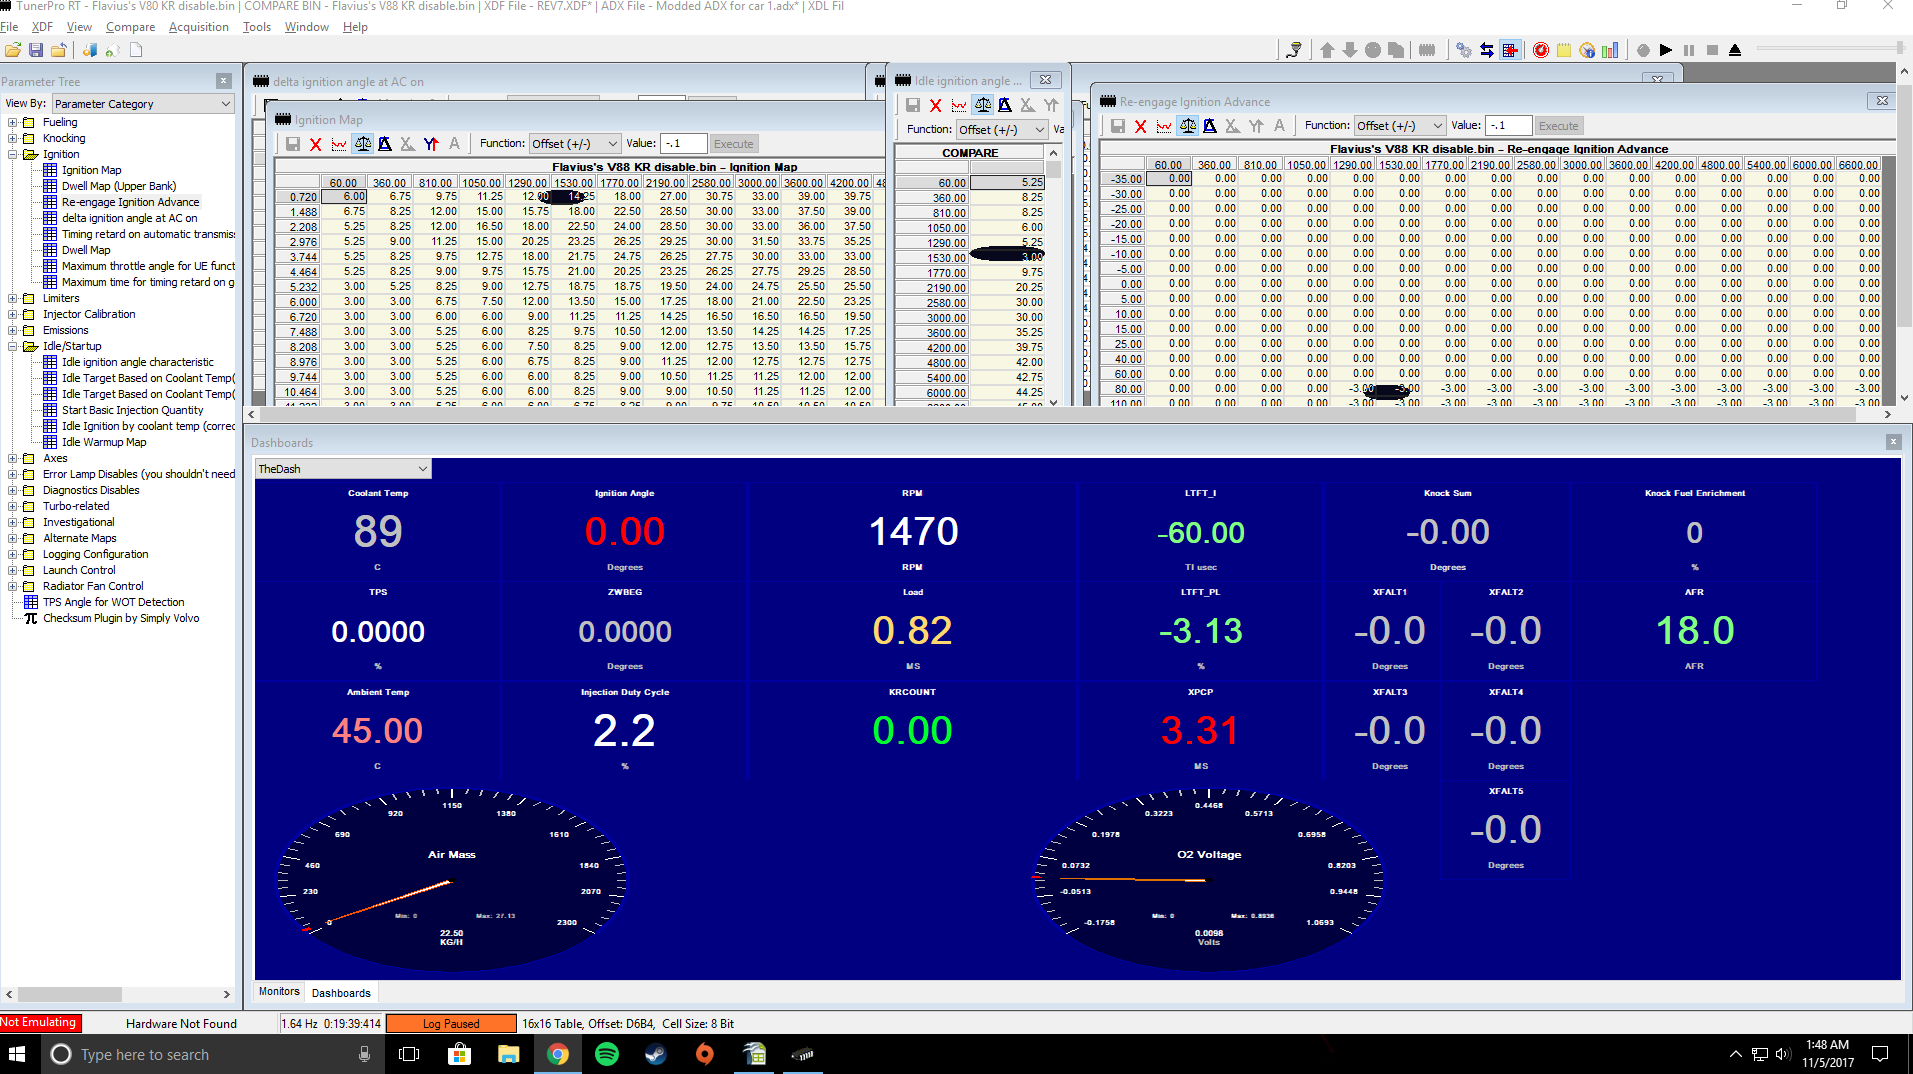Open TheDash dashboard selector dropdown
Image resolution: width=1913 pixels, height=1074 pixels.
(x=343, y=469)
